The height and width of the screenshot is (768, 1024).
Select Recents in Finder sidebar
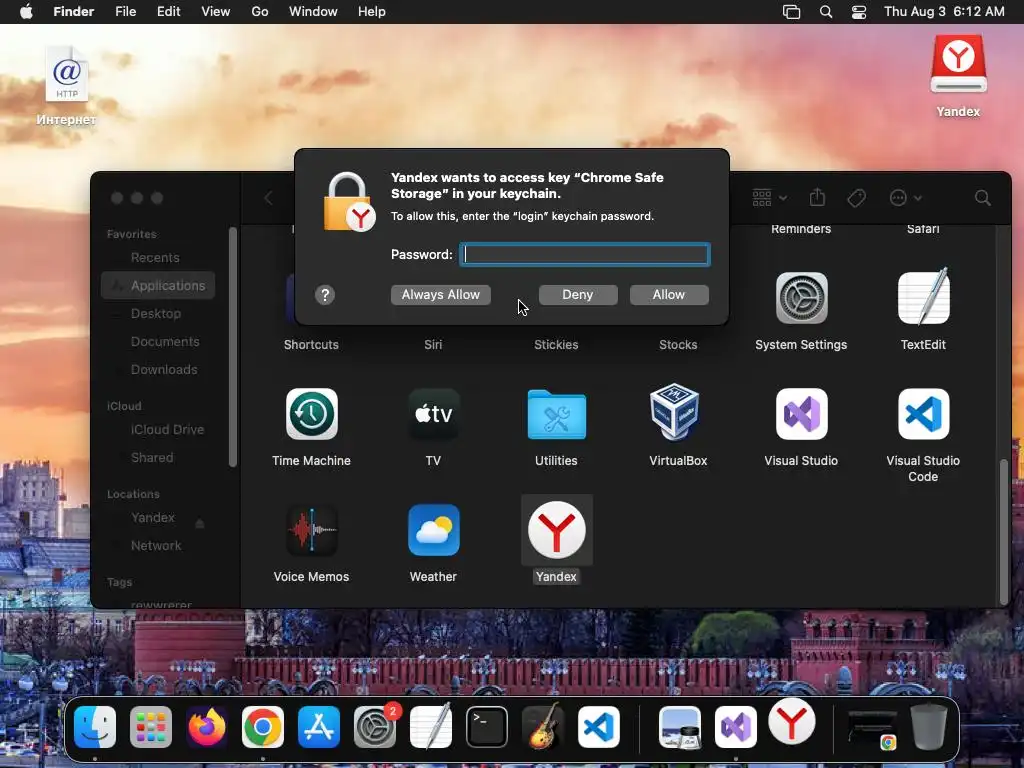[155, 257]
